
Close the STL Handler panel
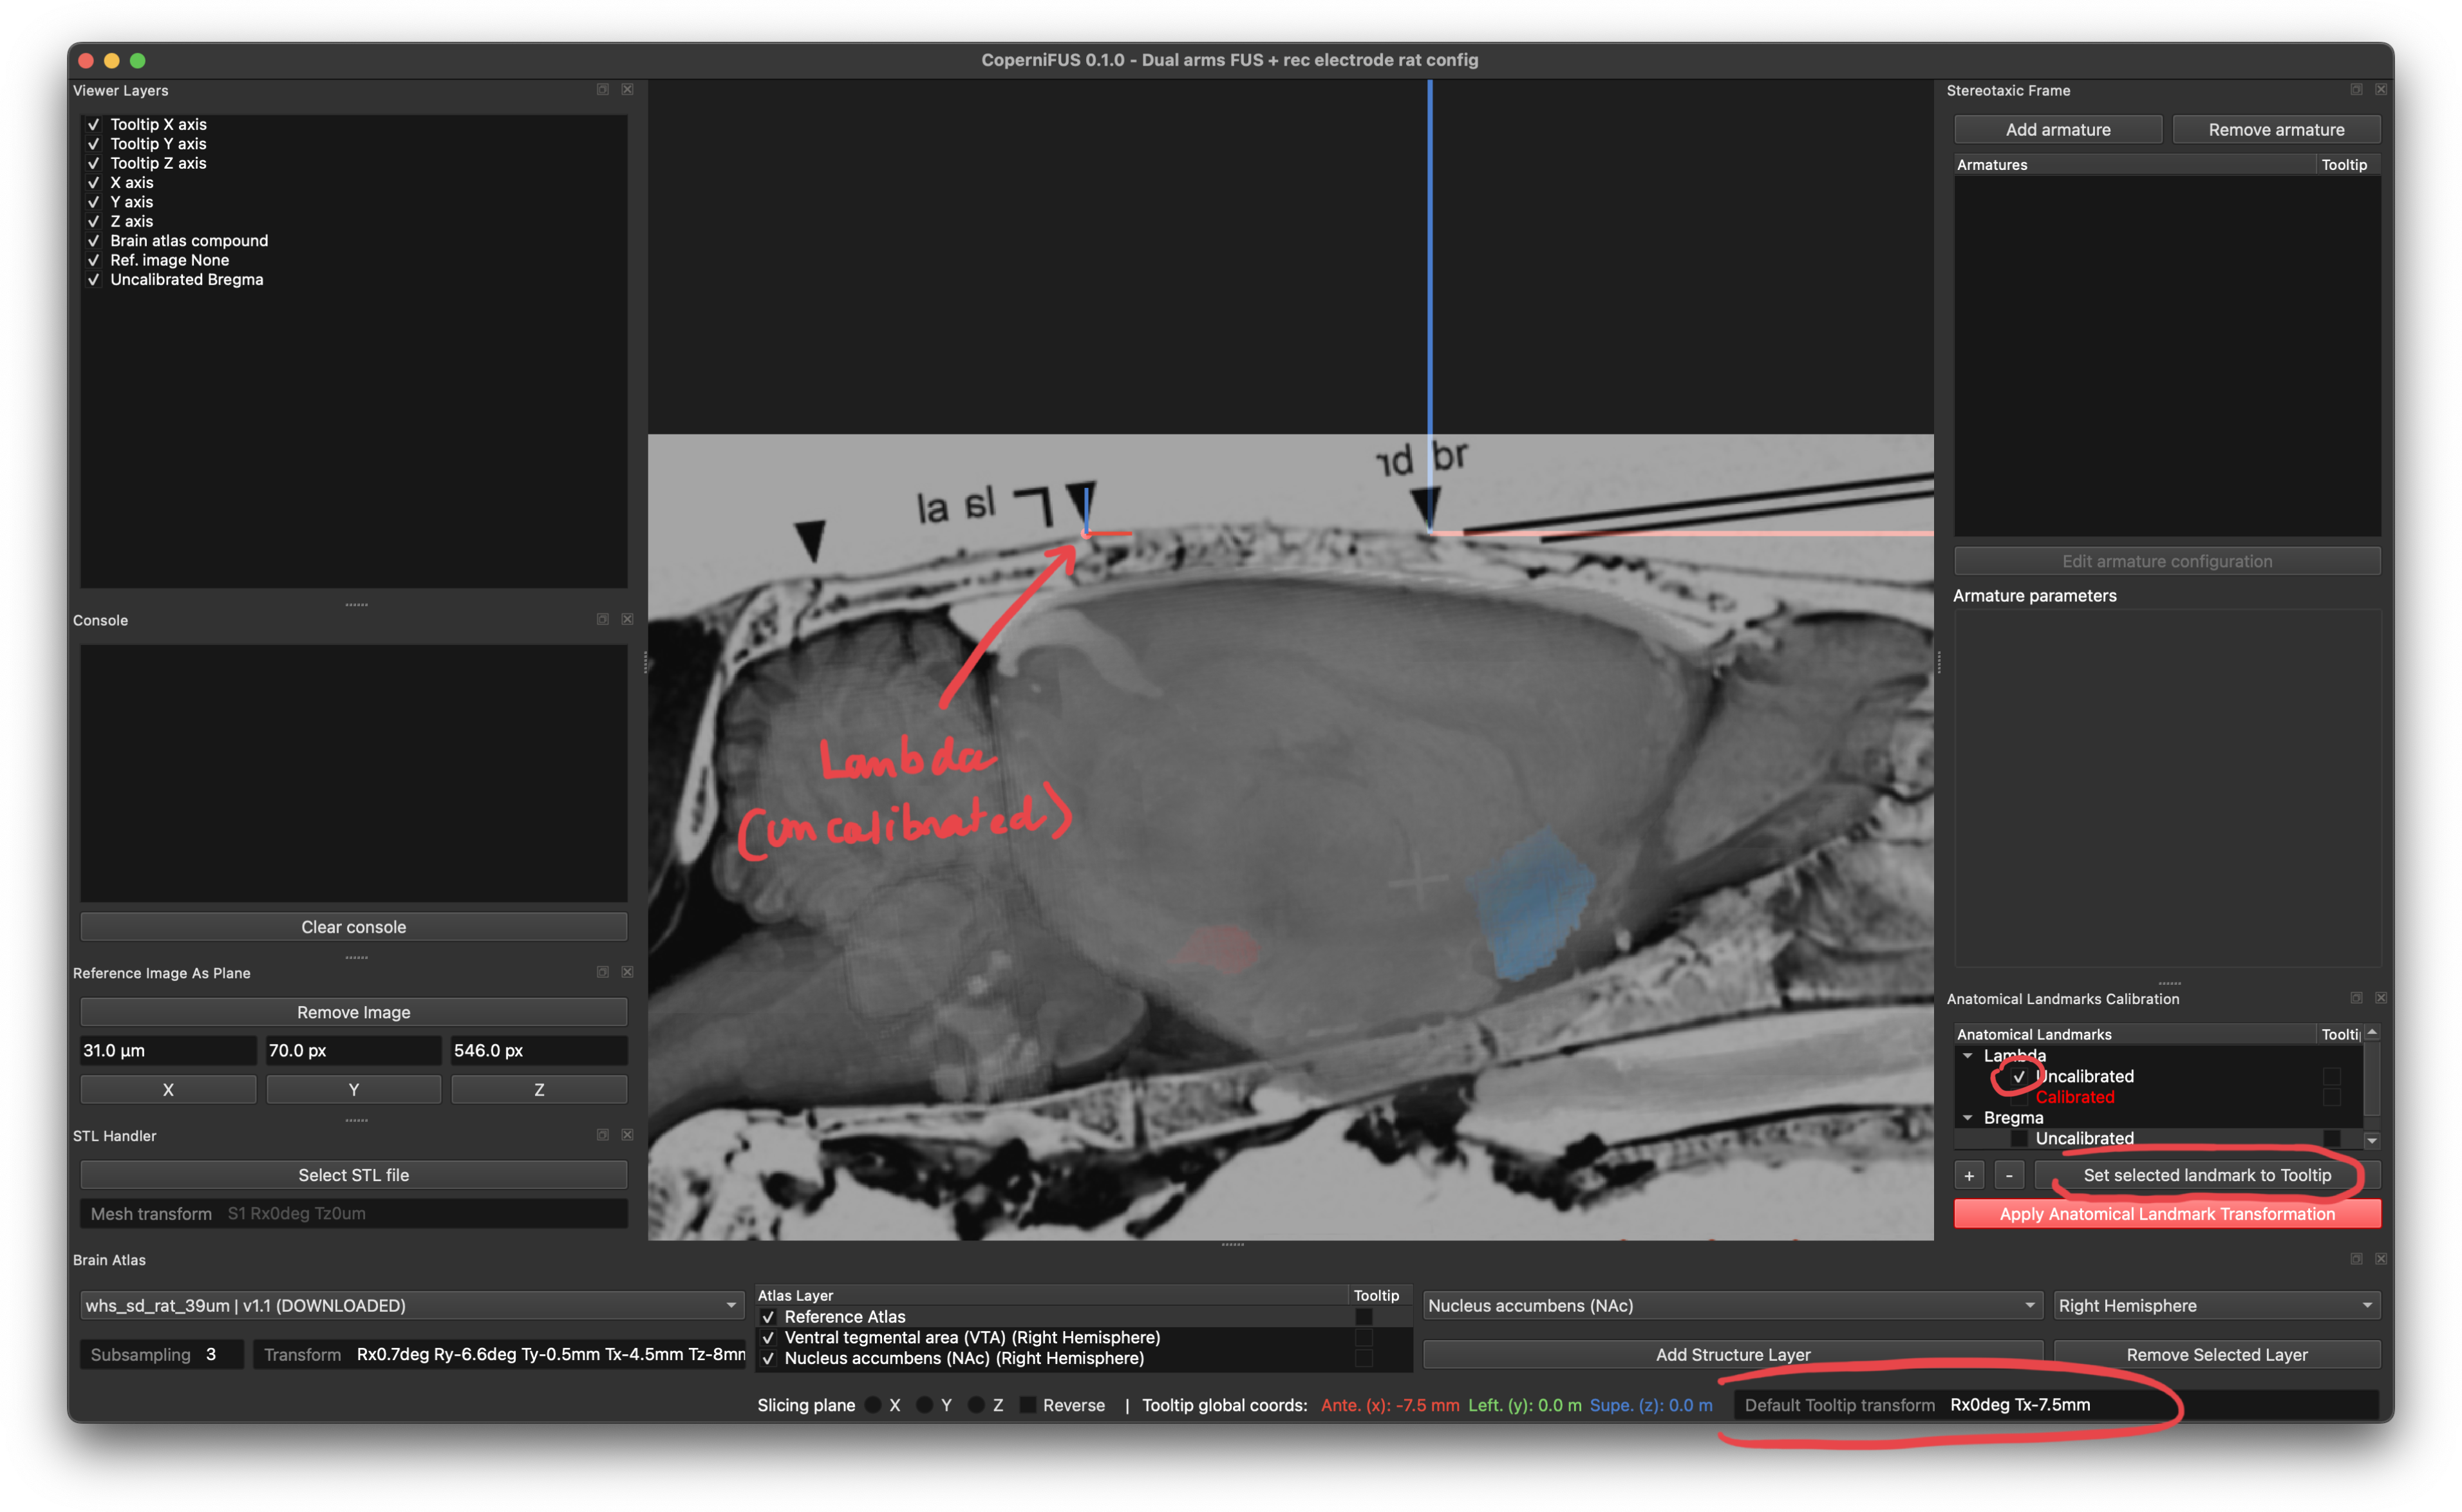627,1135
